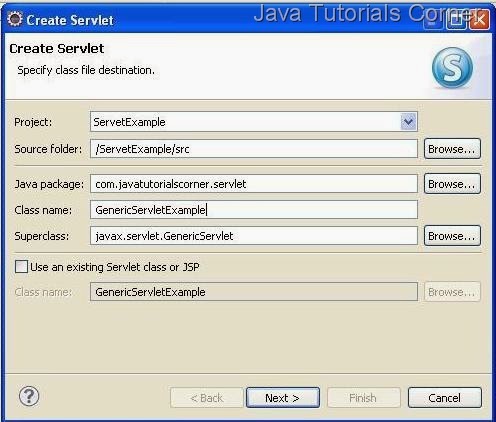Click the help question mark icon

point(29,397)
